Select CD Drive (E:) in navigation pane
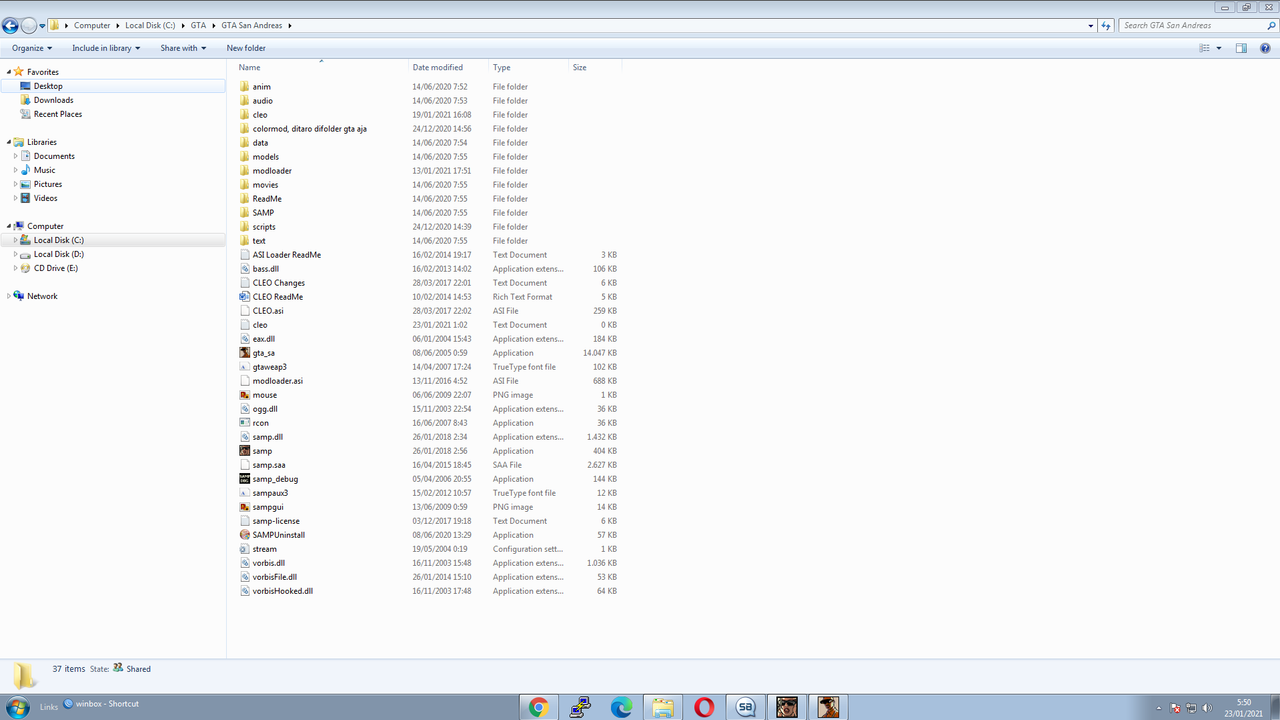 (56, 268)
